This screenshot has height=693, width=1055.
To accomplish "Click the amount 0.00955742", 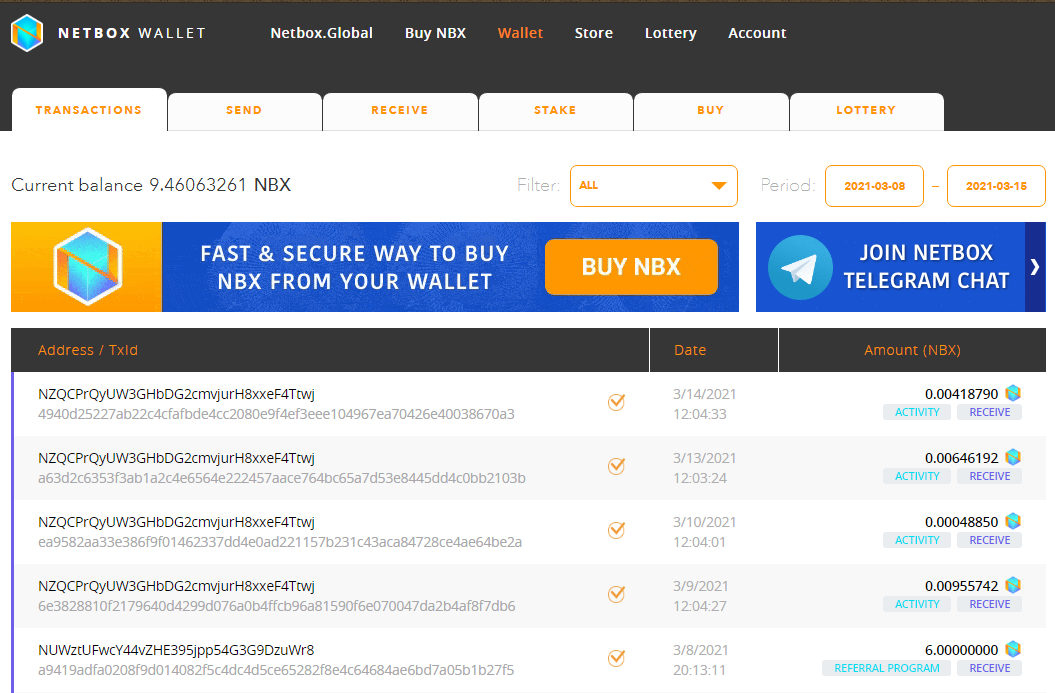I will click(961, 586).
